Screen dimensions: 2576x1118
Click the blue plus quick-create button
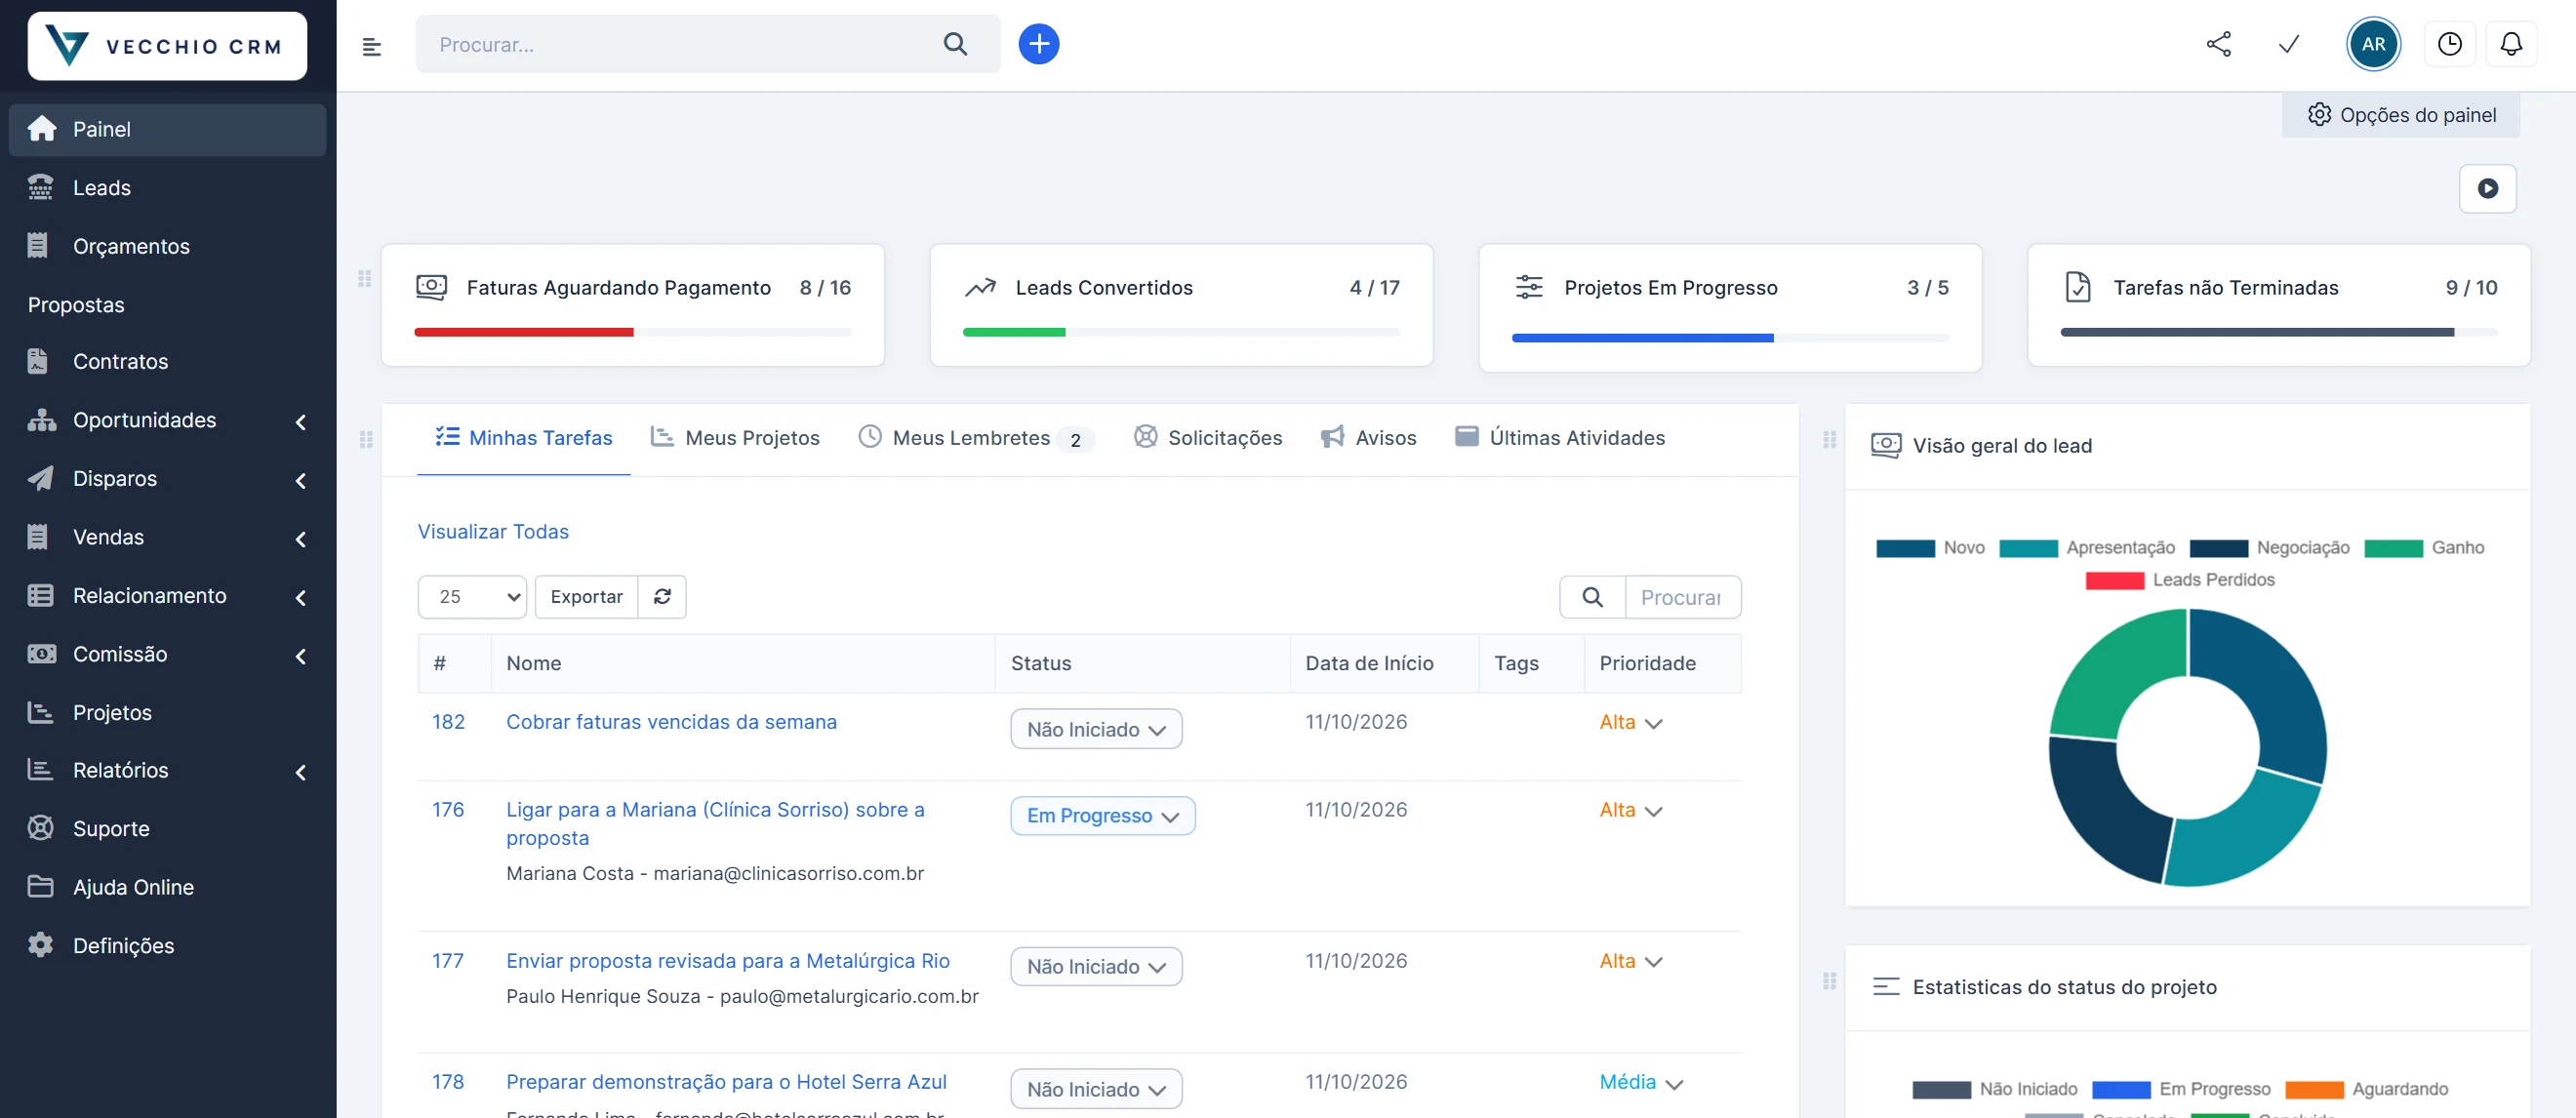[1038, 44]
